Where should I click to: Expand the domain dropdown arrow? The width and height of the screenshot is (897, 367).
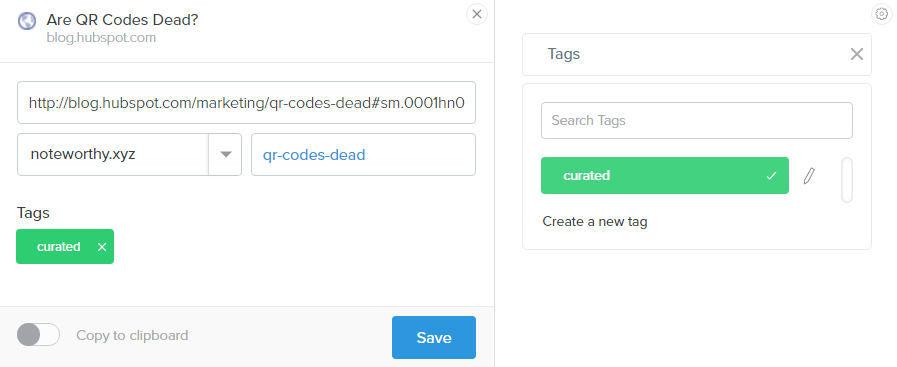point(226,154)
